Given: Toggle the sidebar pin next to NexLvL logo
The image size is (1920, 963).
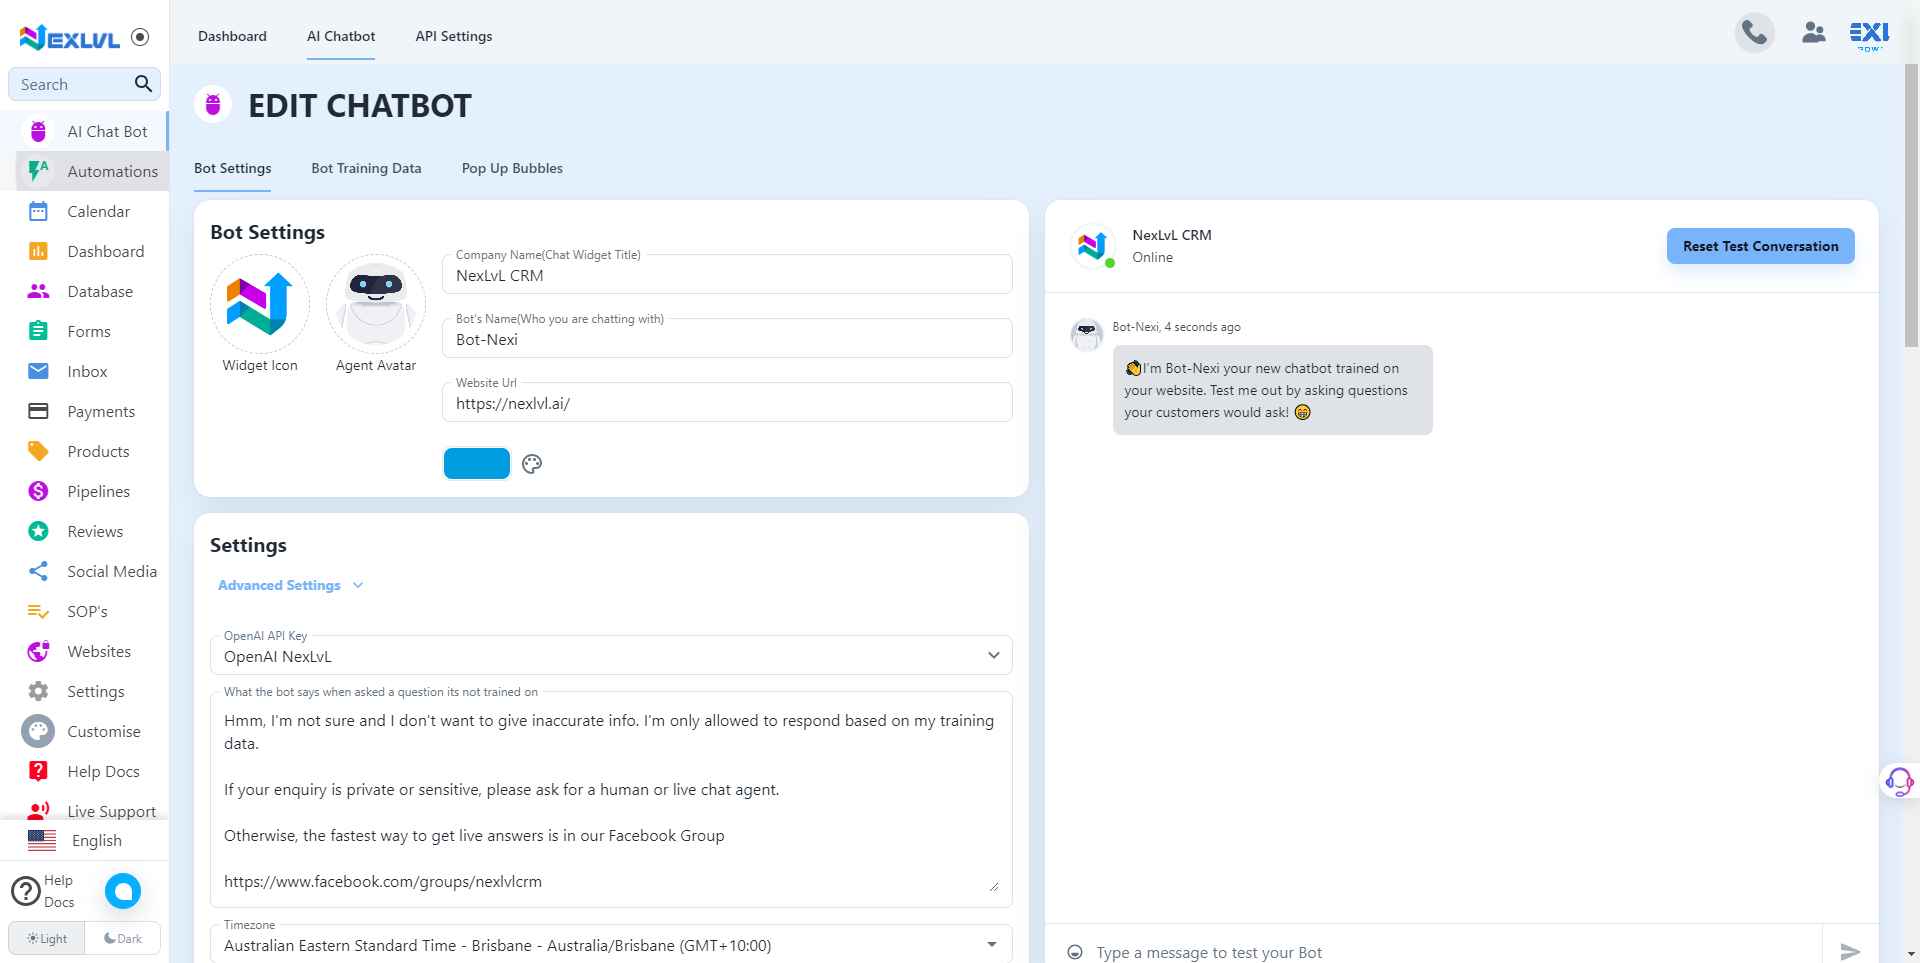Looking at the screenshot, I should [x=140, y=37].
